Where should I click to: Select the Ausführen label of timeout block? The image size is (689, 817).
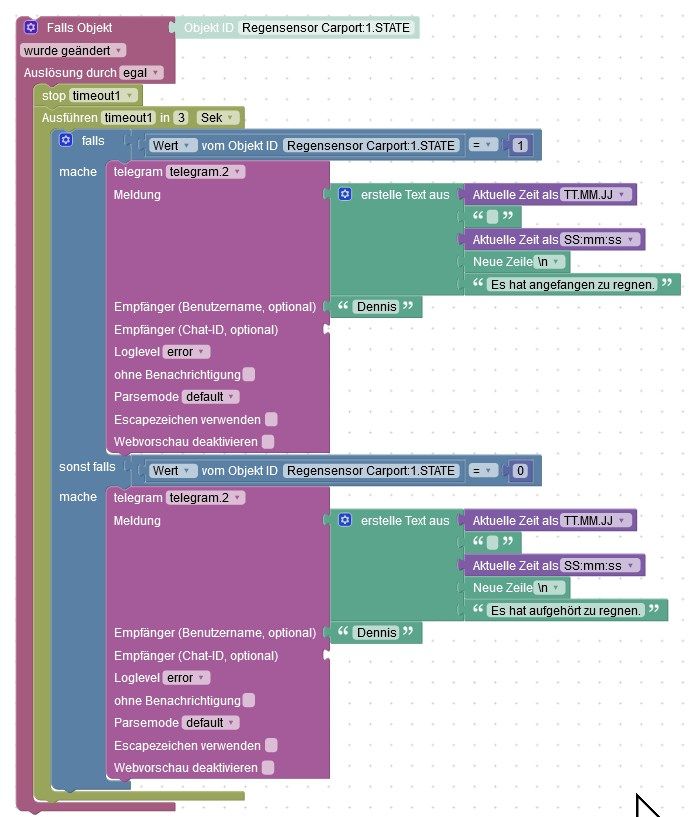click(70, 118)
